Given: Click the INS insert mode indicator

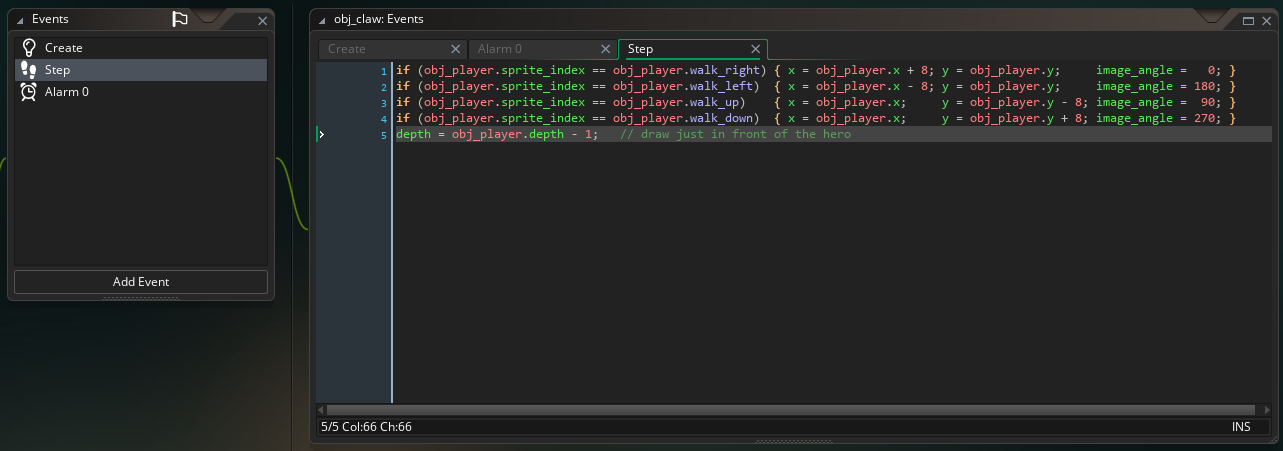Looking at the screenshot, I should [1241, 427].
